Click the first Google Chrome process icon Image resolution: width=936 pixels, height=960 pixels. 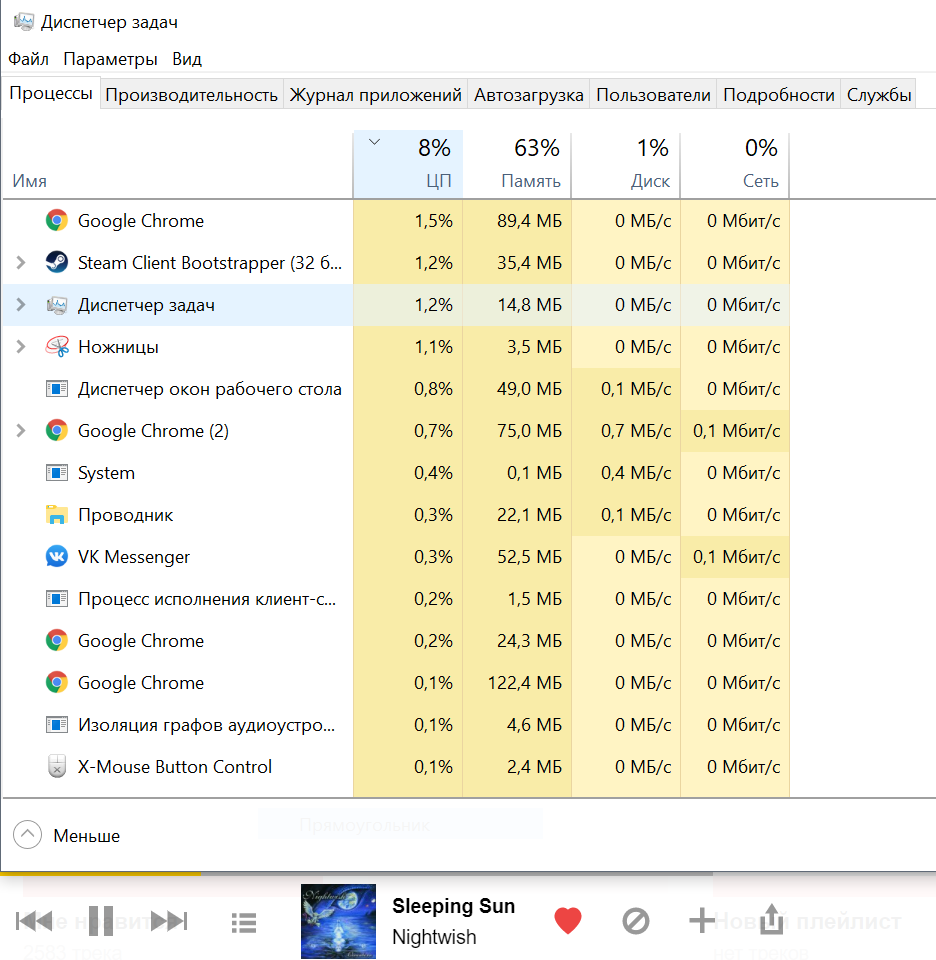tap(56, 220)
